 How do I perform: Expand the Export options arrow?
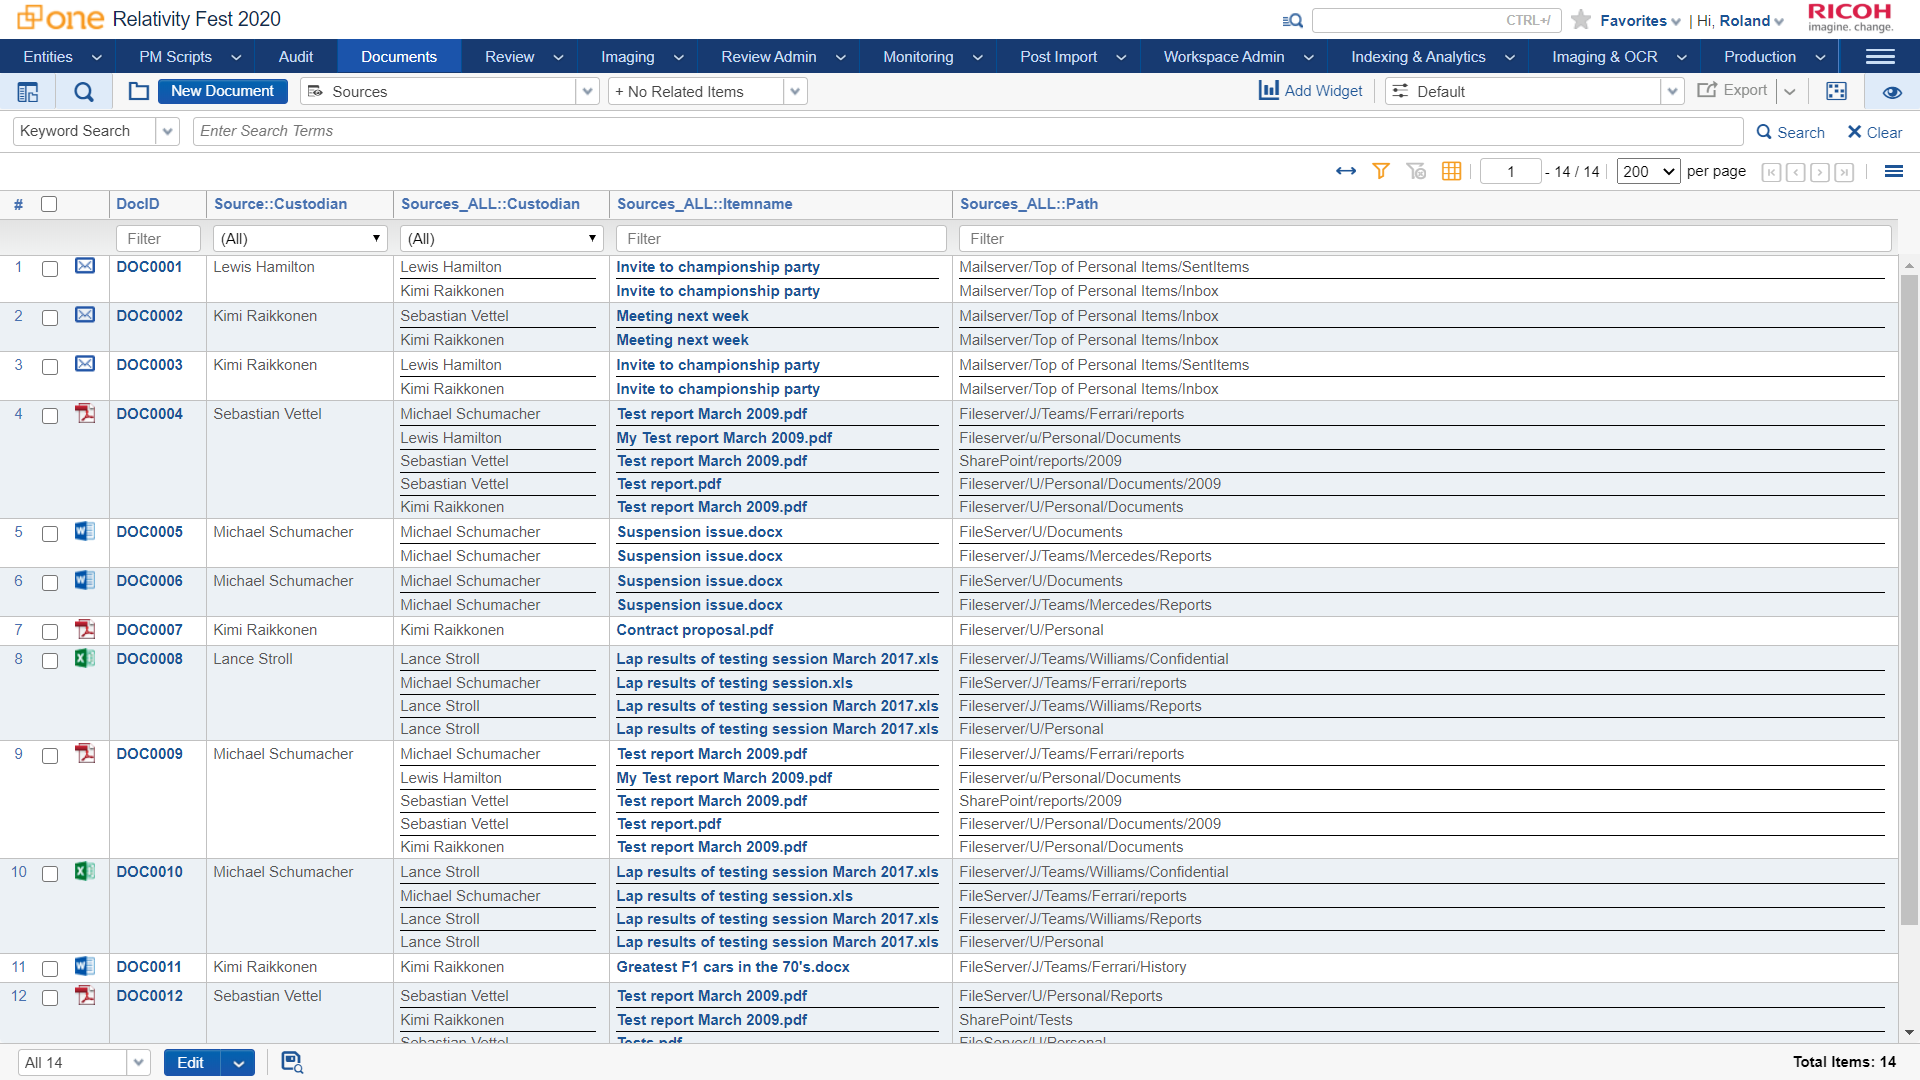(x=1790, y=91)
